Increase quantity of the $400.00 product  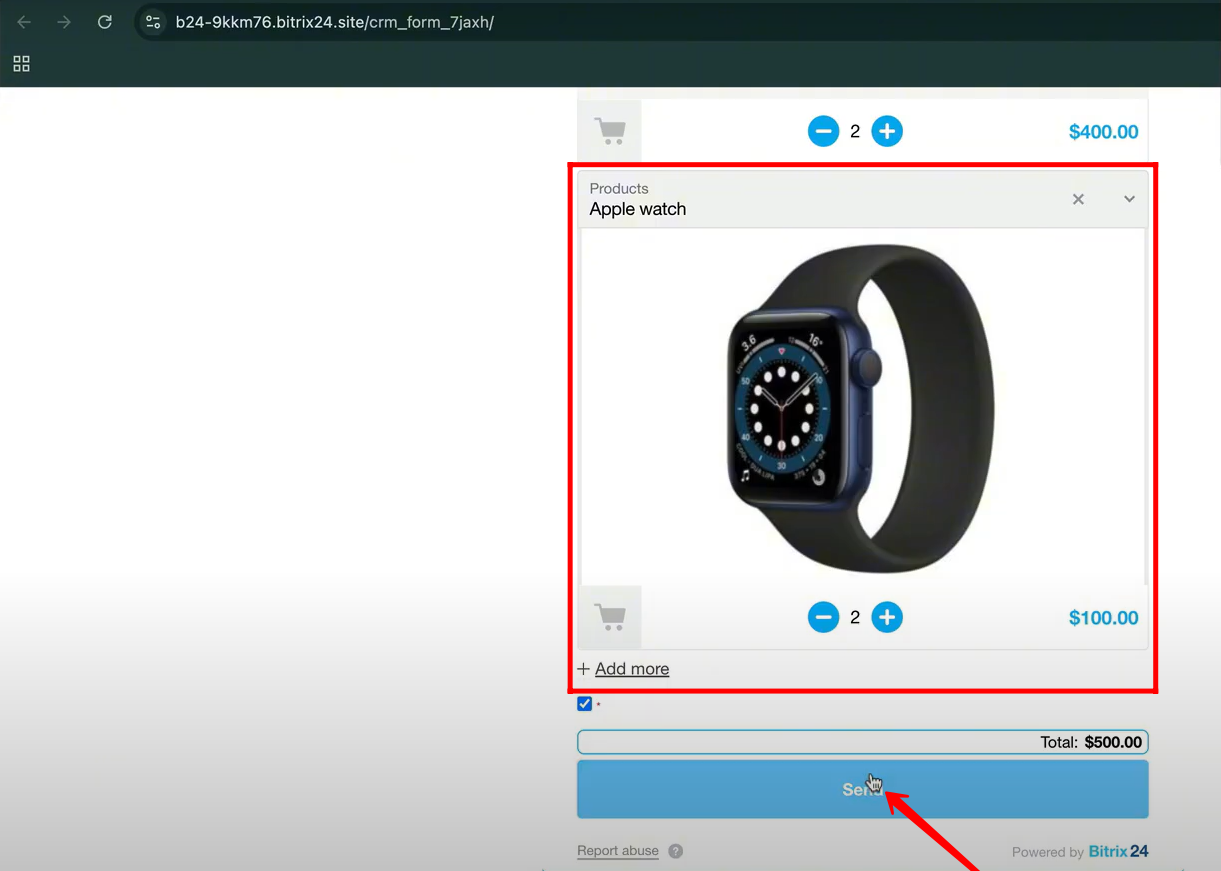886,131
